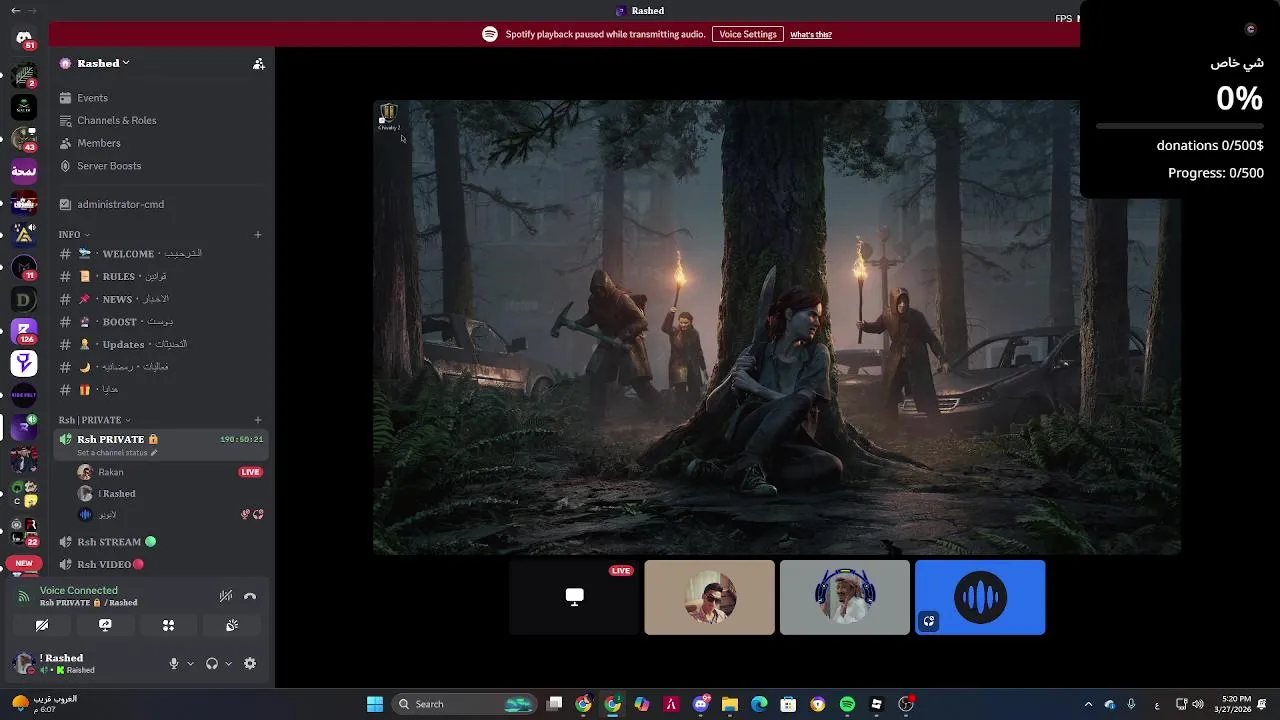Screen dimensions: 1280x720
Task: Expand headphones output options arrow
Action: click(228, 663)
